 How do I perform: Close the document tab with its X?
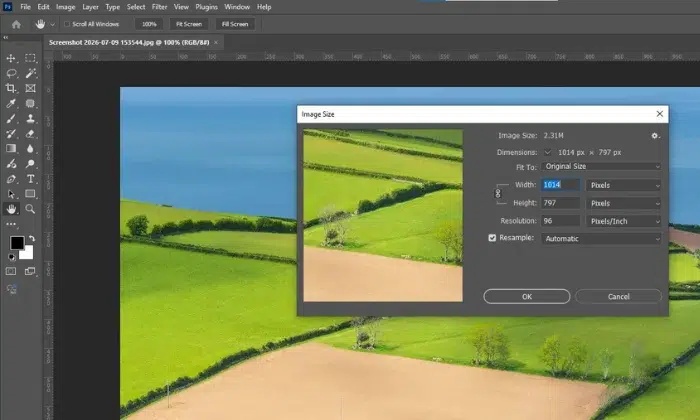click(216, 42)
